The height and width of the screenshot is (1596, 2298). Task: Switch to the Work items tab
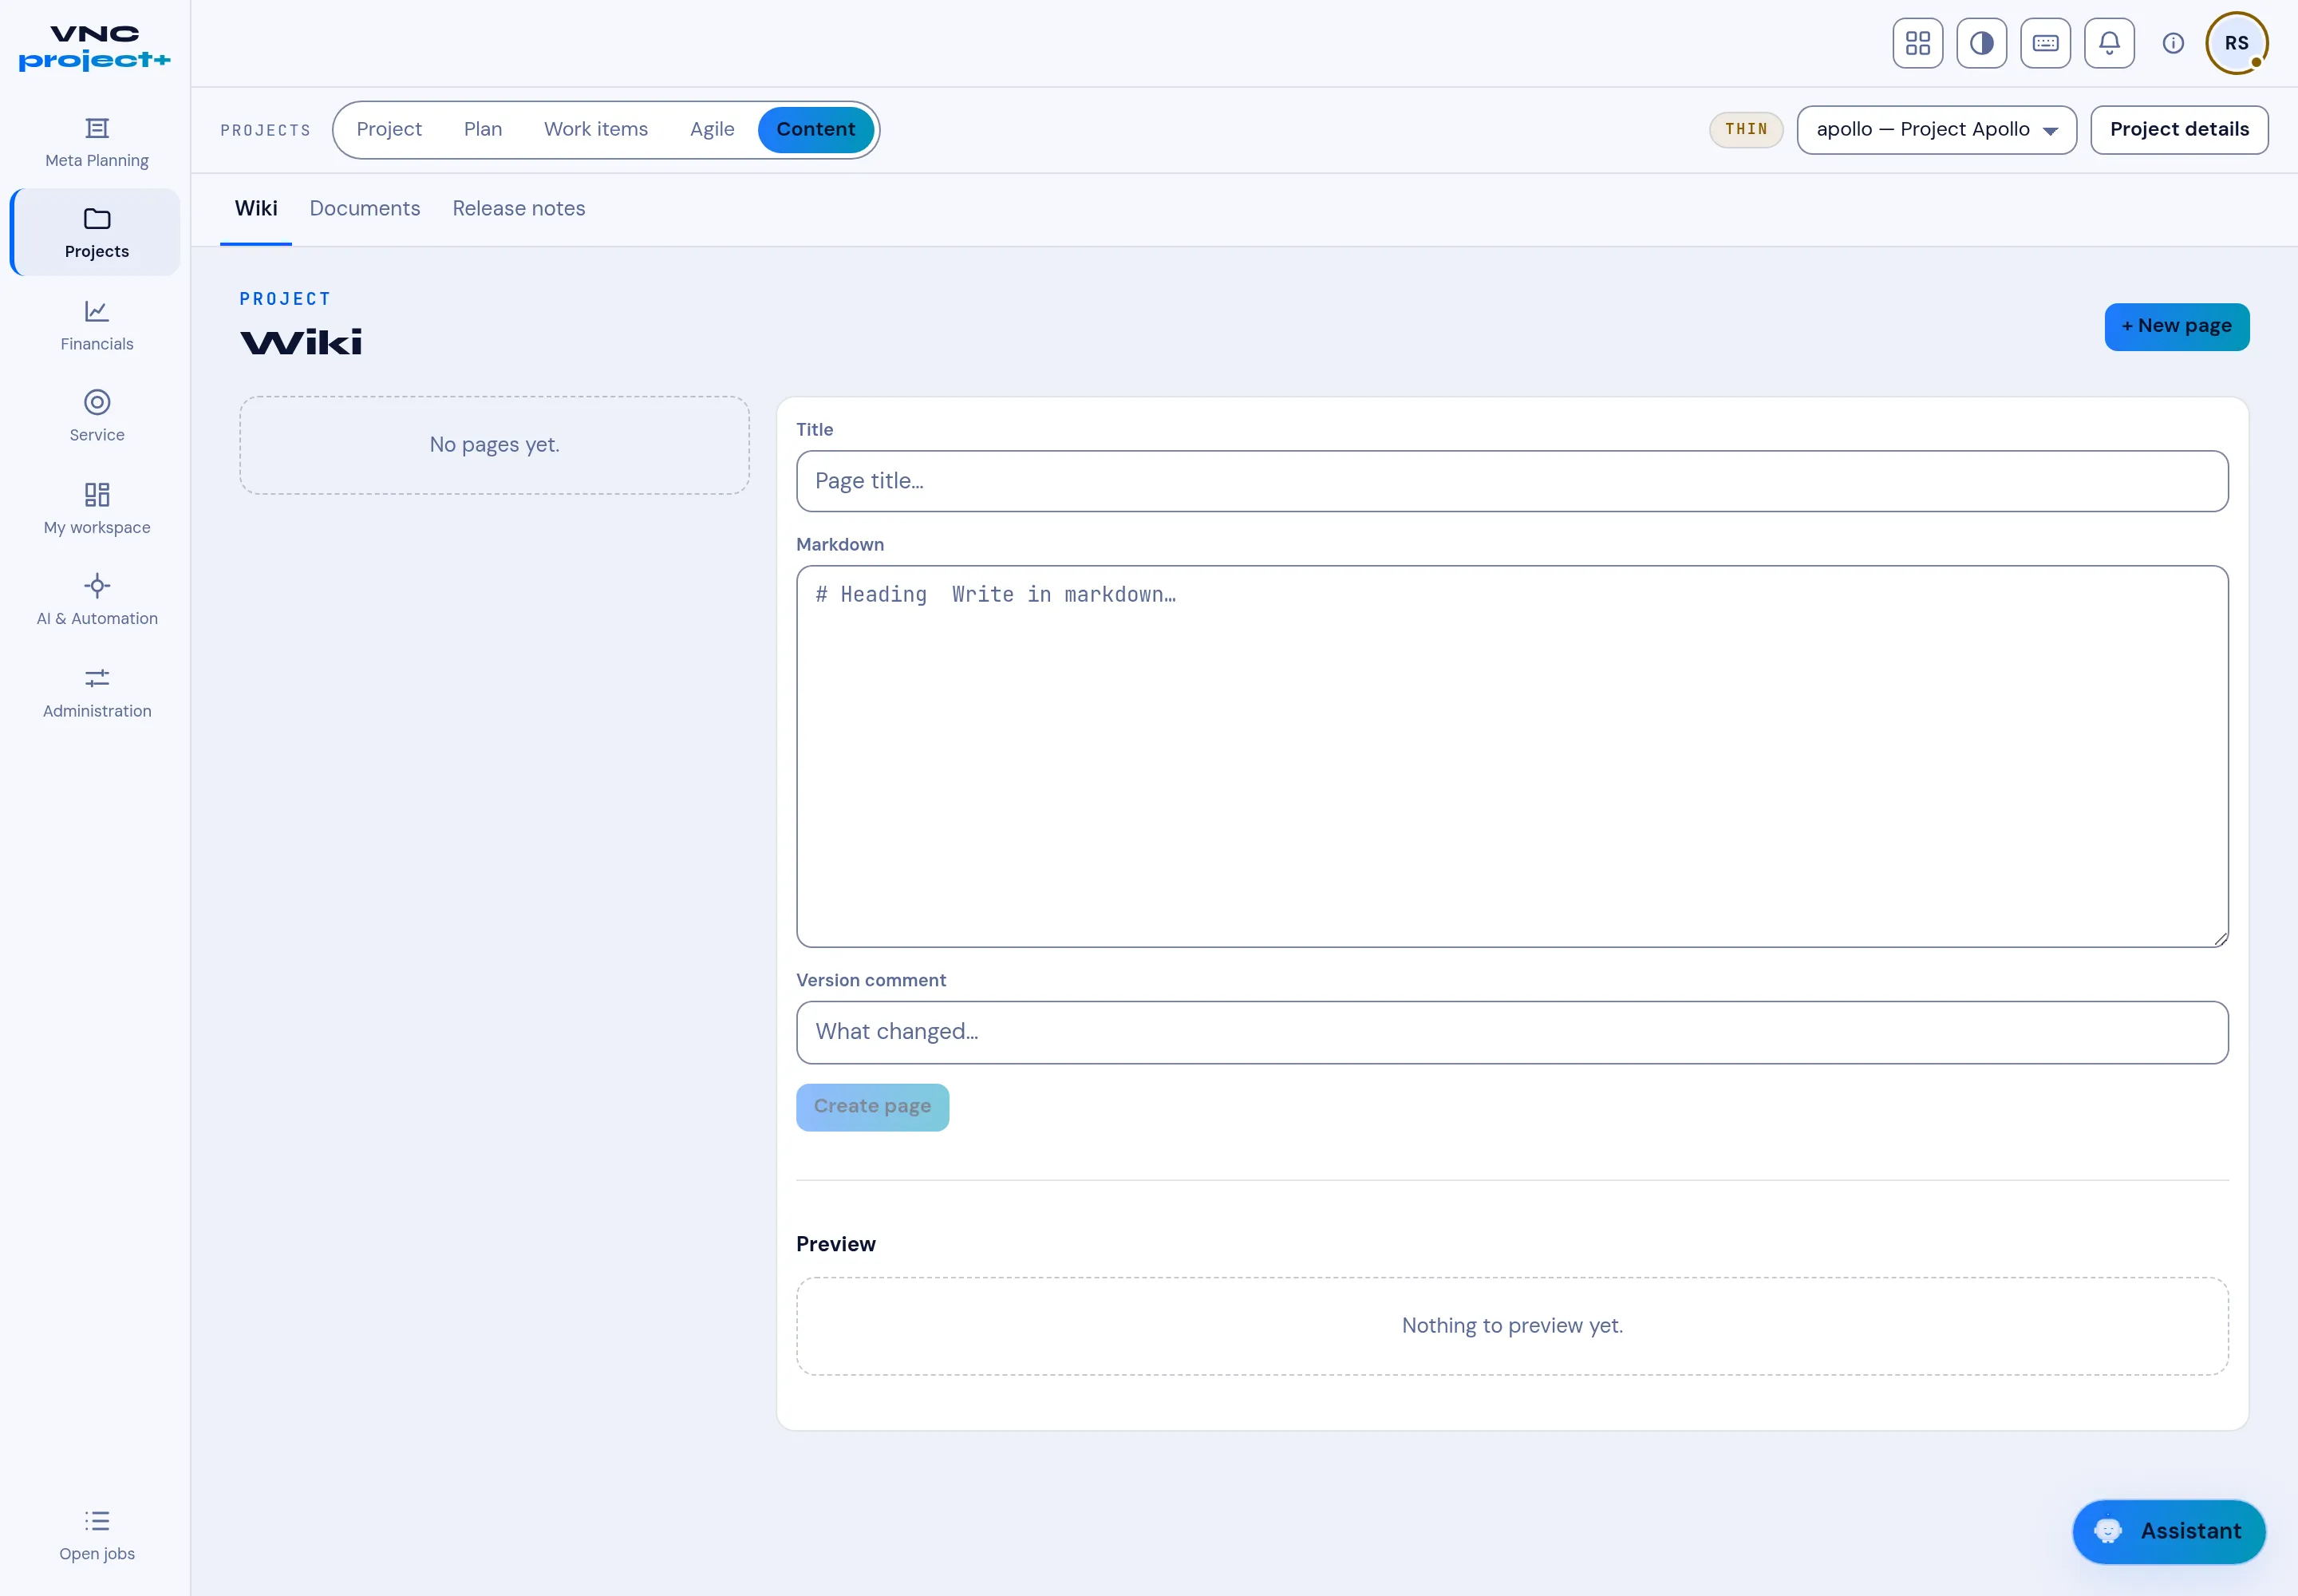596,130
